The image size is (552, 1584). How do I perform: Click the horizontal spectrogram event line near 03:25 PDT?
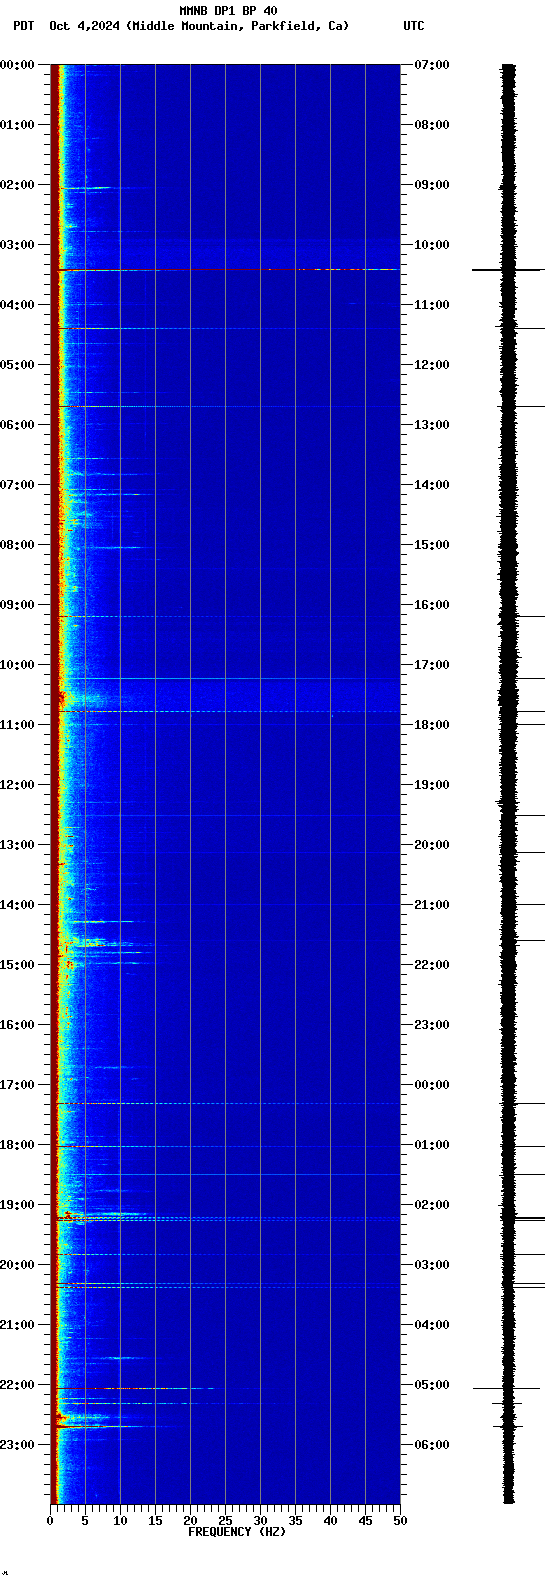228,270
